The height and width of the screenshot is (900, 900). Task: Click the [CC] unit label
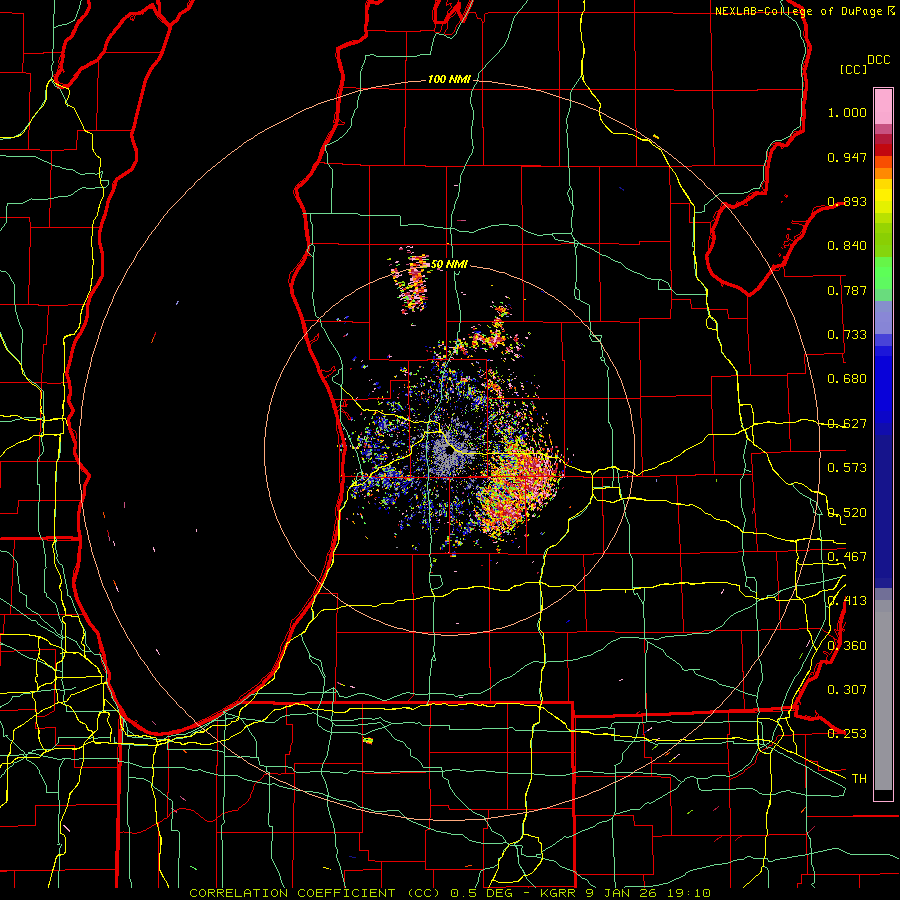[x=853, y=69]
